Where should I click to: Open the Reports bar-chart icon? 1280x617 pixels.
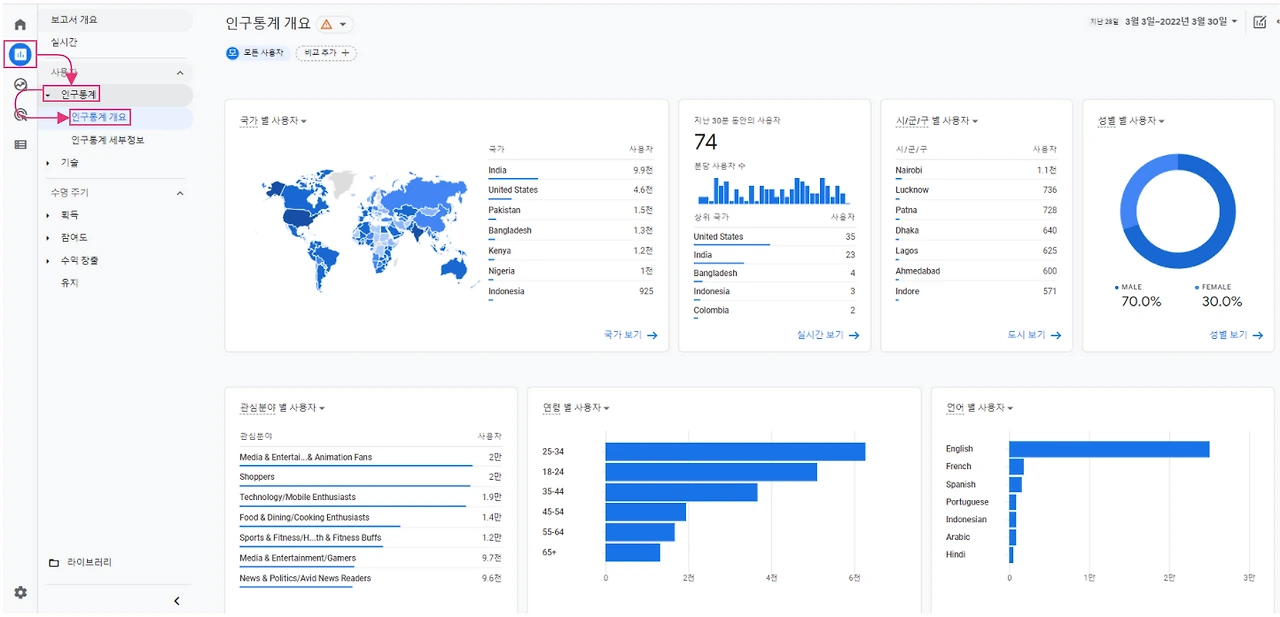click(20, 54)
